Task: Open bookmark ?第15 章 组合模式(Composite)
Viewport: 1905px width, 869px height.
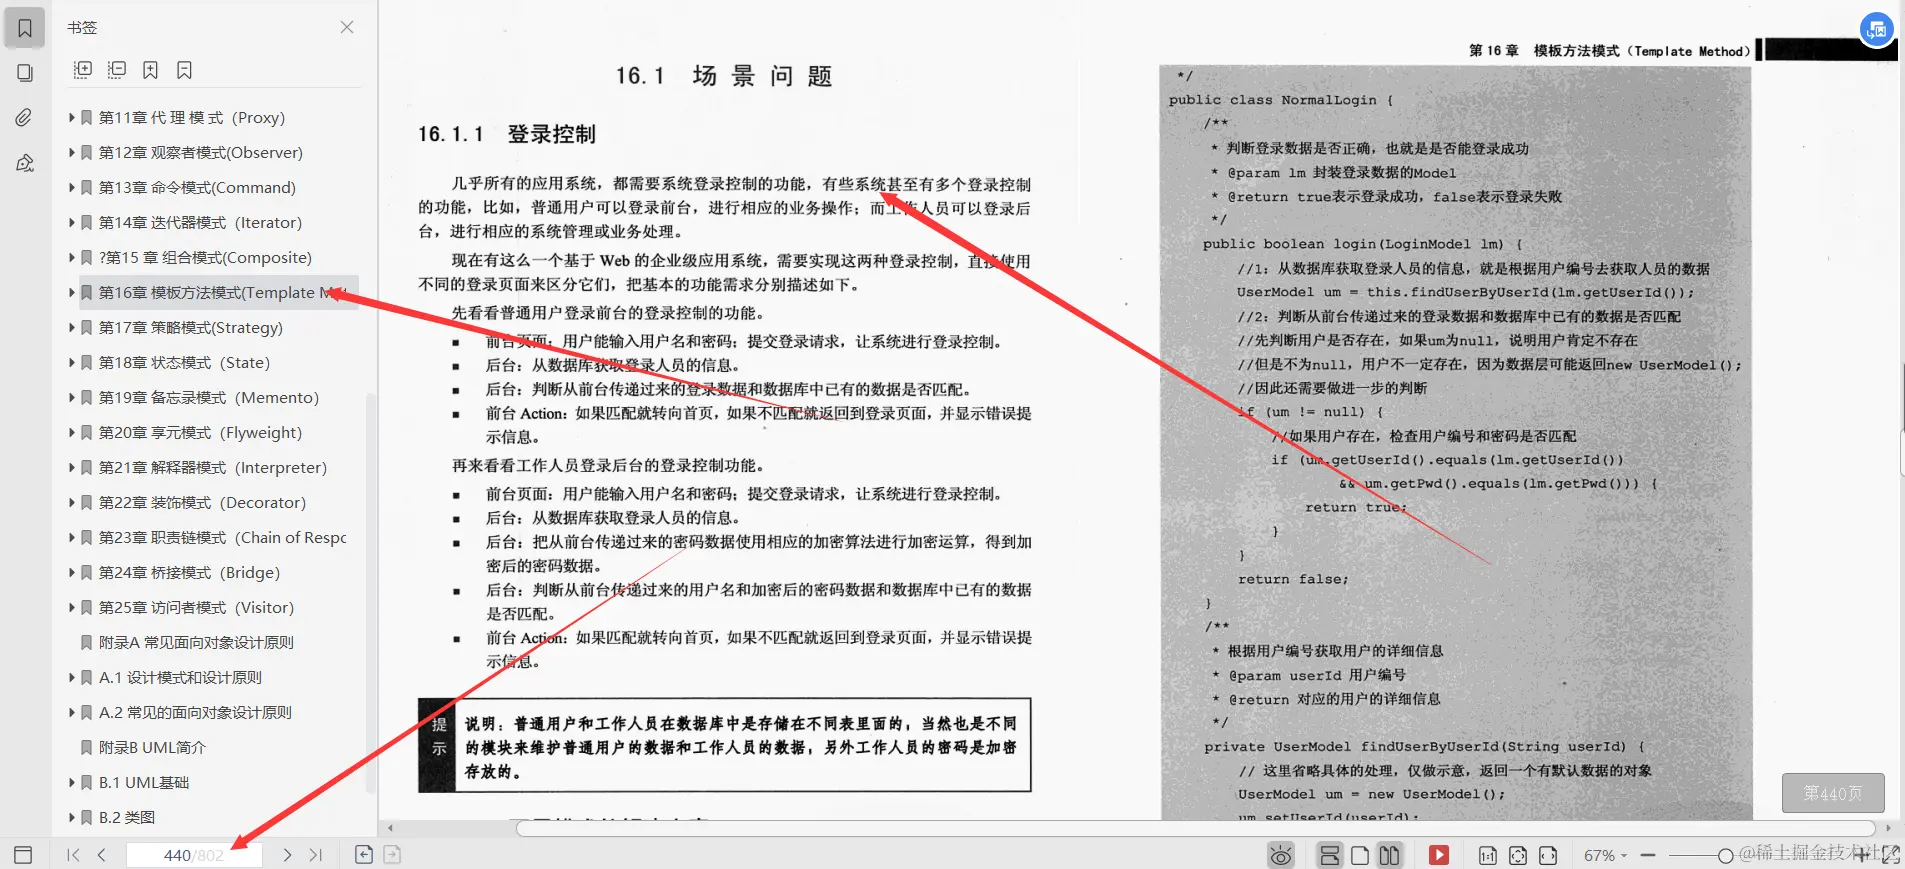Action: tap(205, 257)
